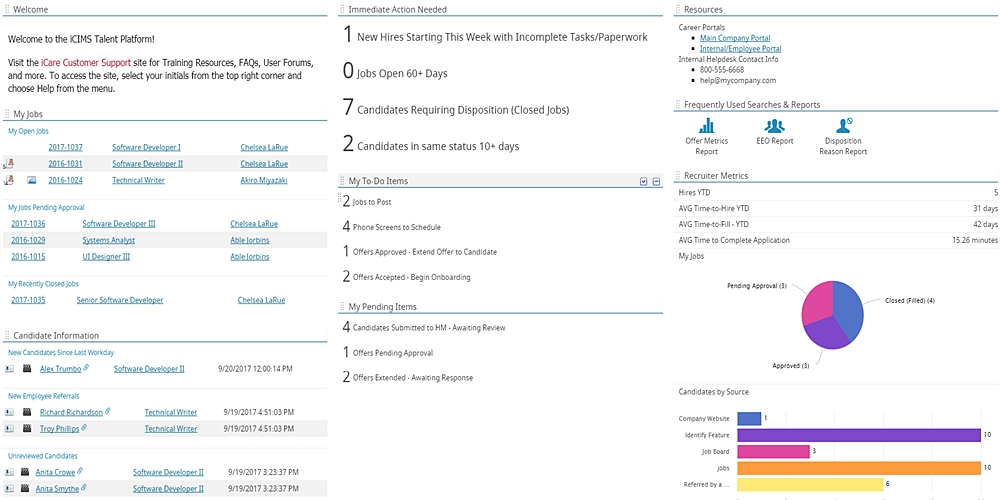Open the Internal/Employee Portal link
1000x500 pixels.
pyautogui.click(x=740, y=48)
